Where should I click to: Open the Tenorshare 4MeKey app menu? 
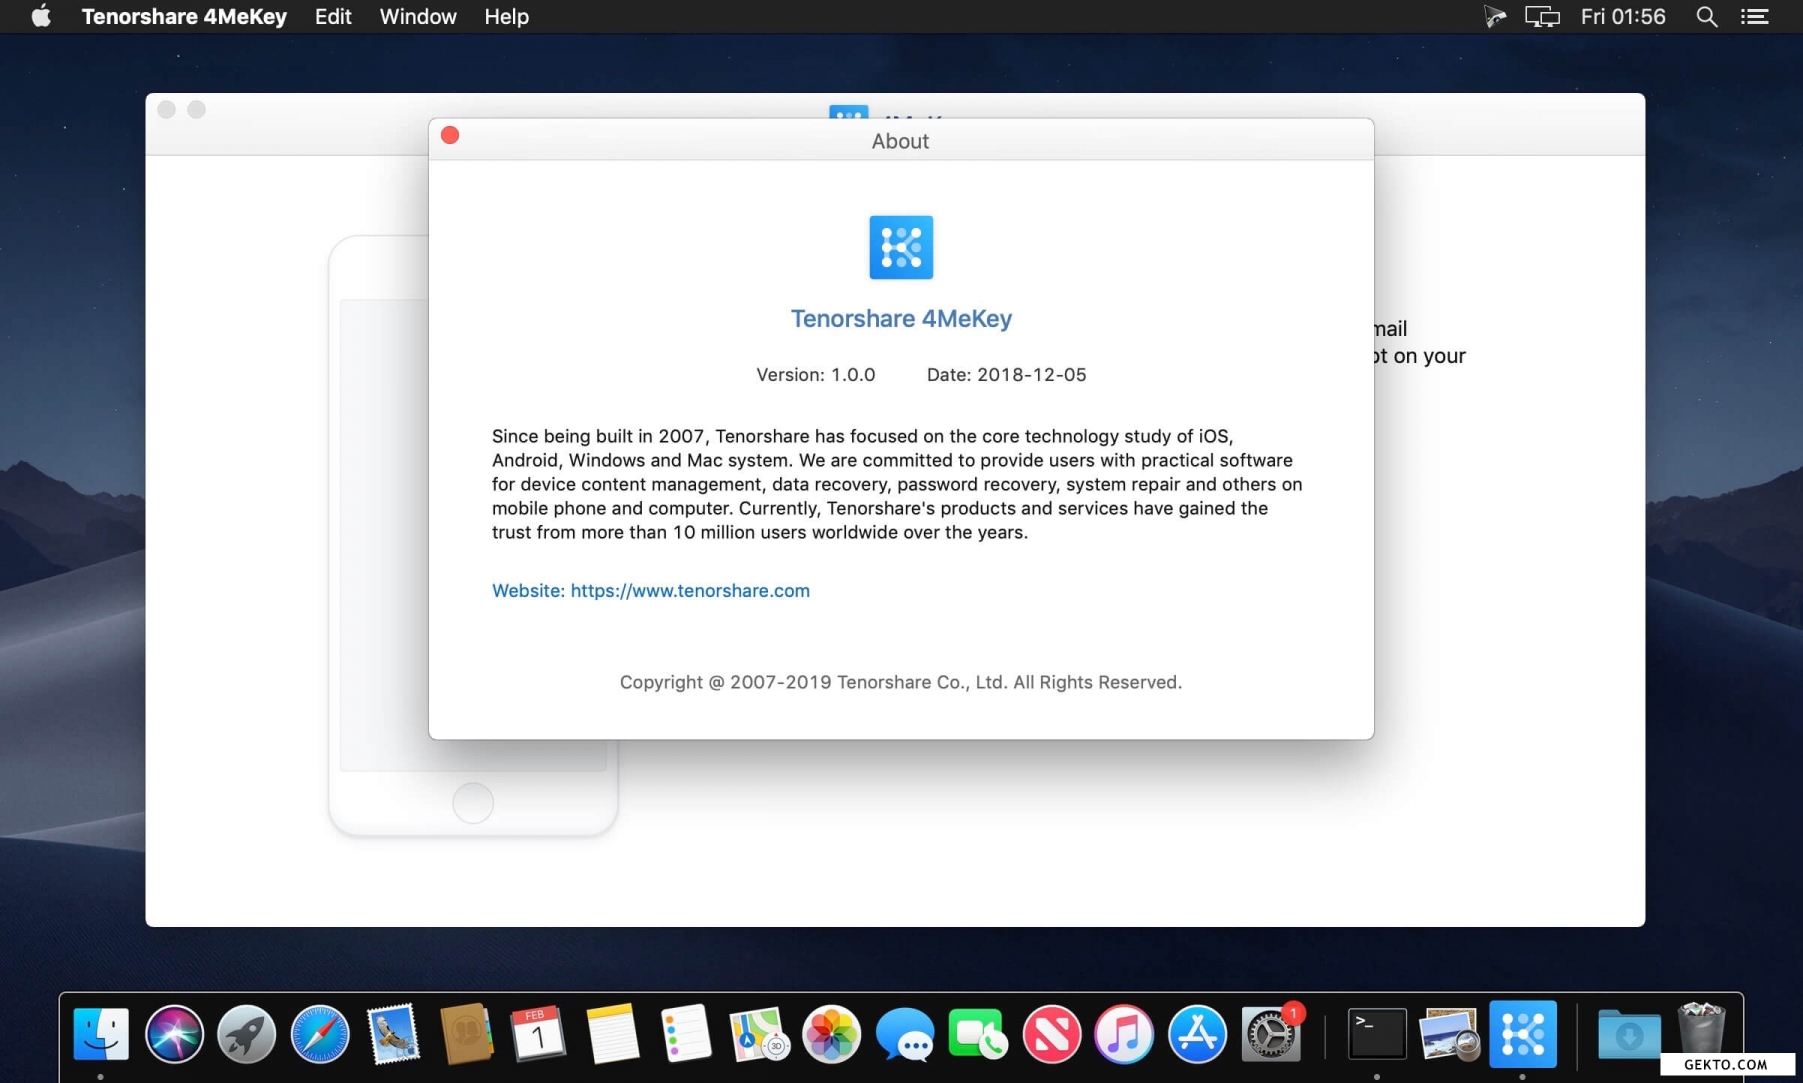pyautogui.click(x=184, y=16)
